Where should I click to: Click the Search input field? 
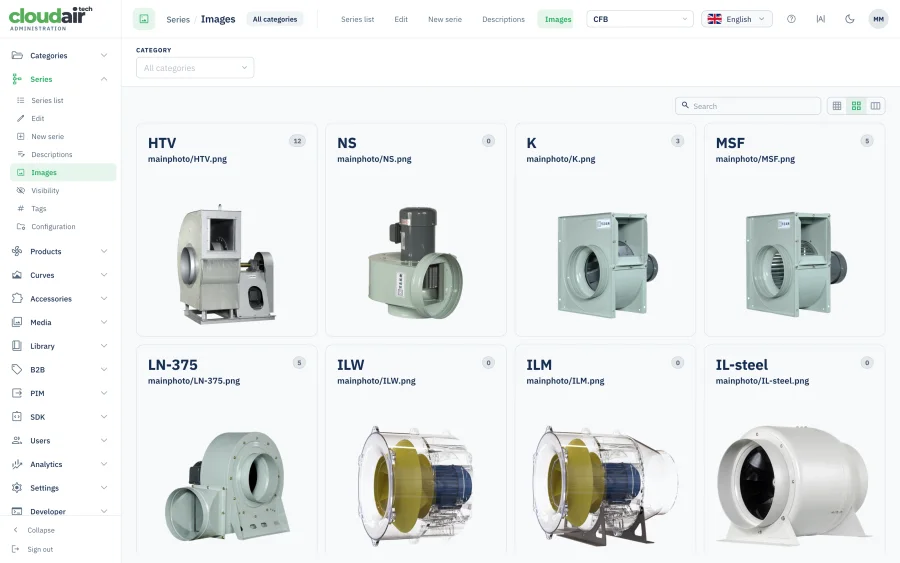[748, 106]
